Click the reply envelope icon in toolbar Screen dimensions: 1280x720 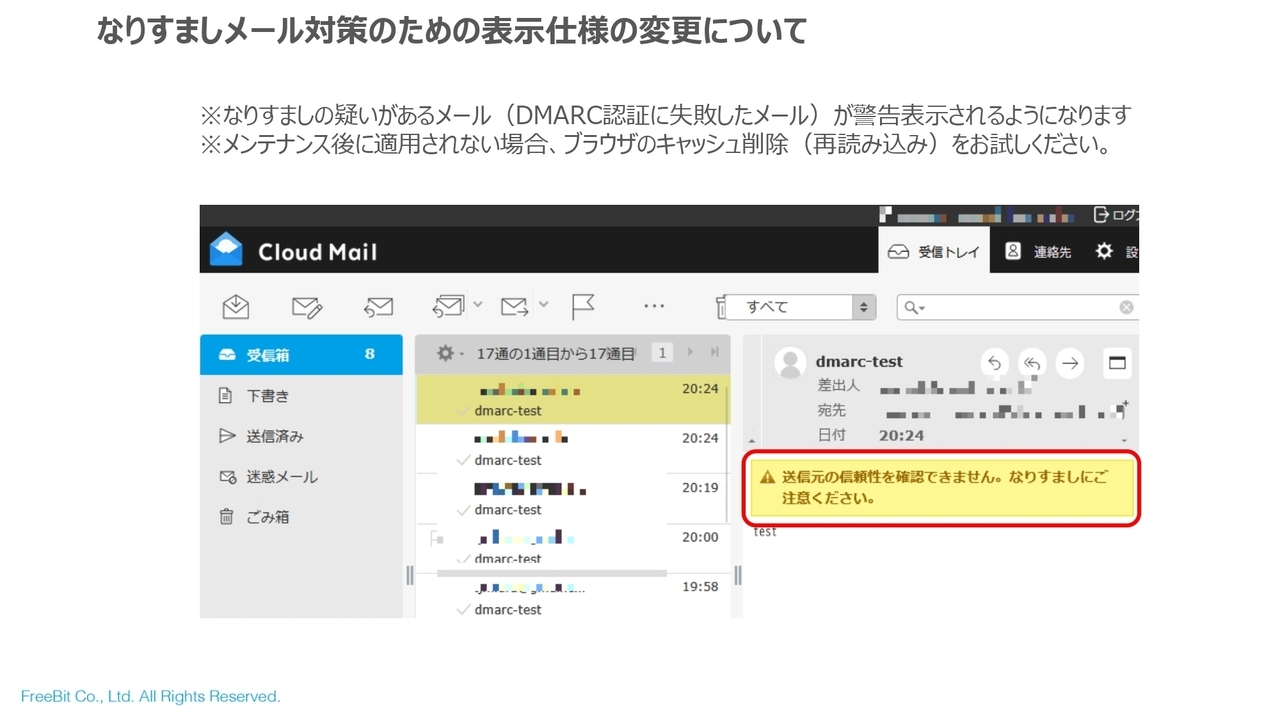378,307
